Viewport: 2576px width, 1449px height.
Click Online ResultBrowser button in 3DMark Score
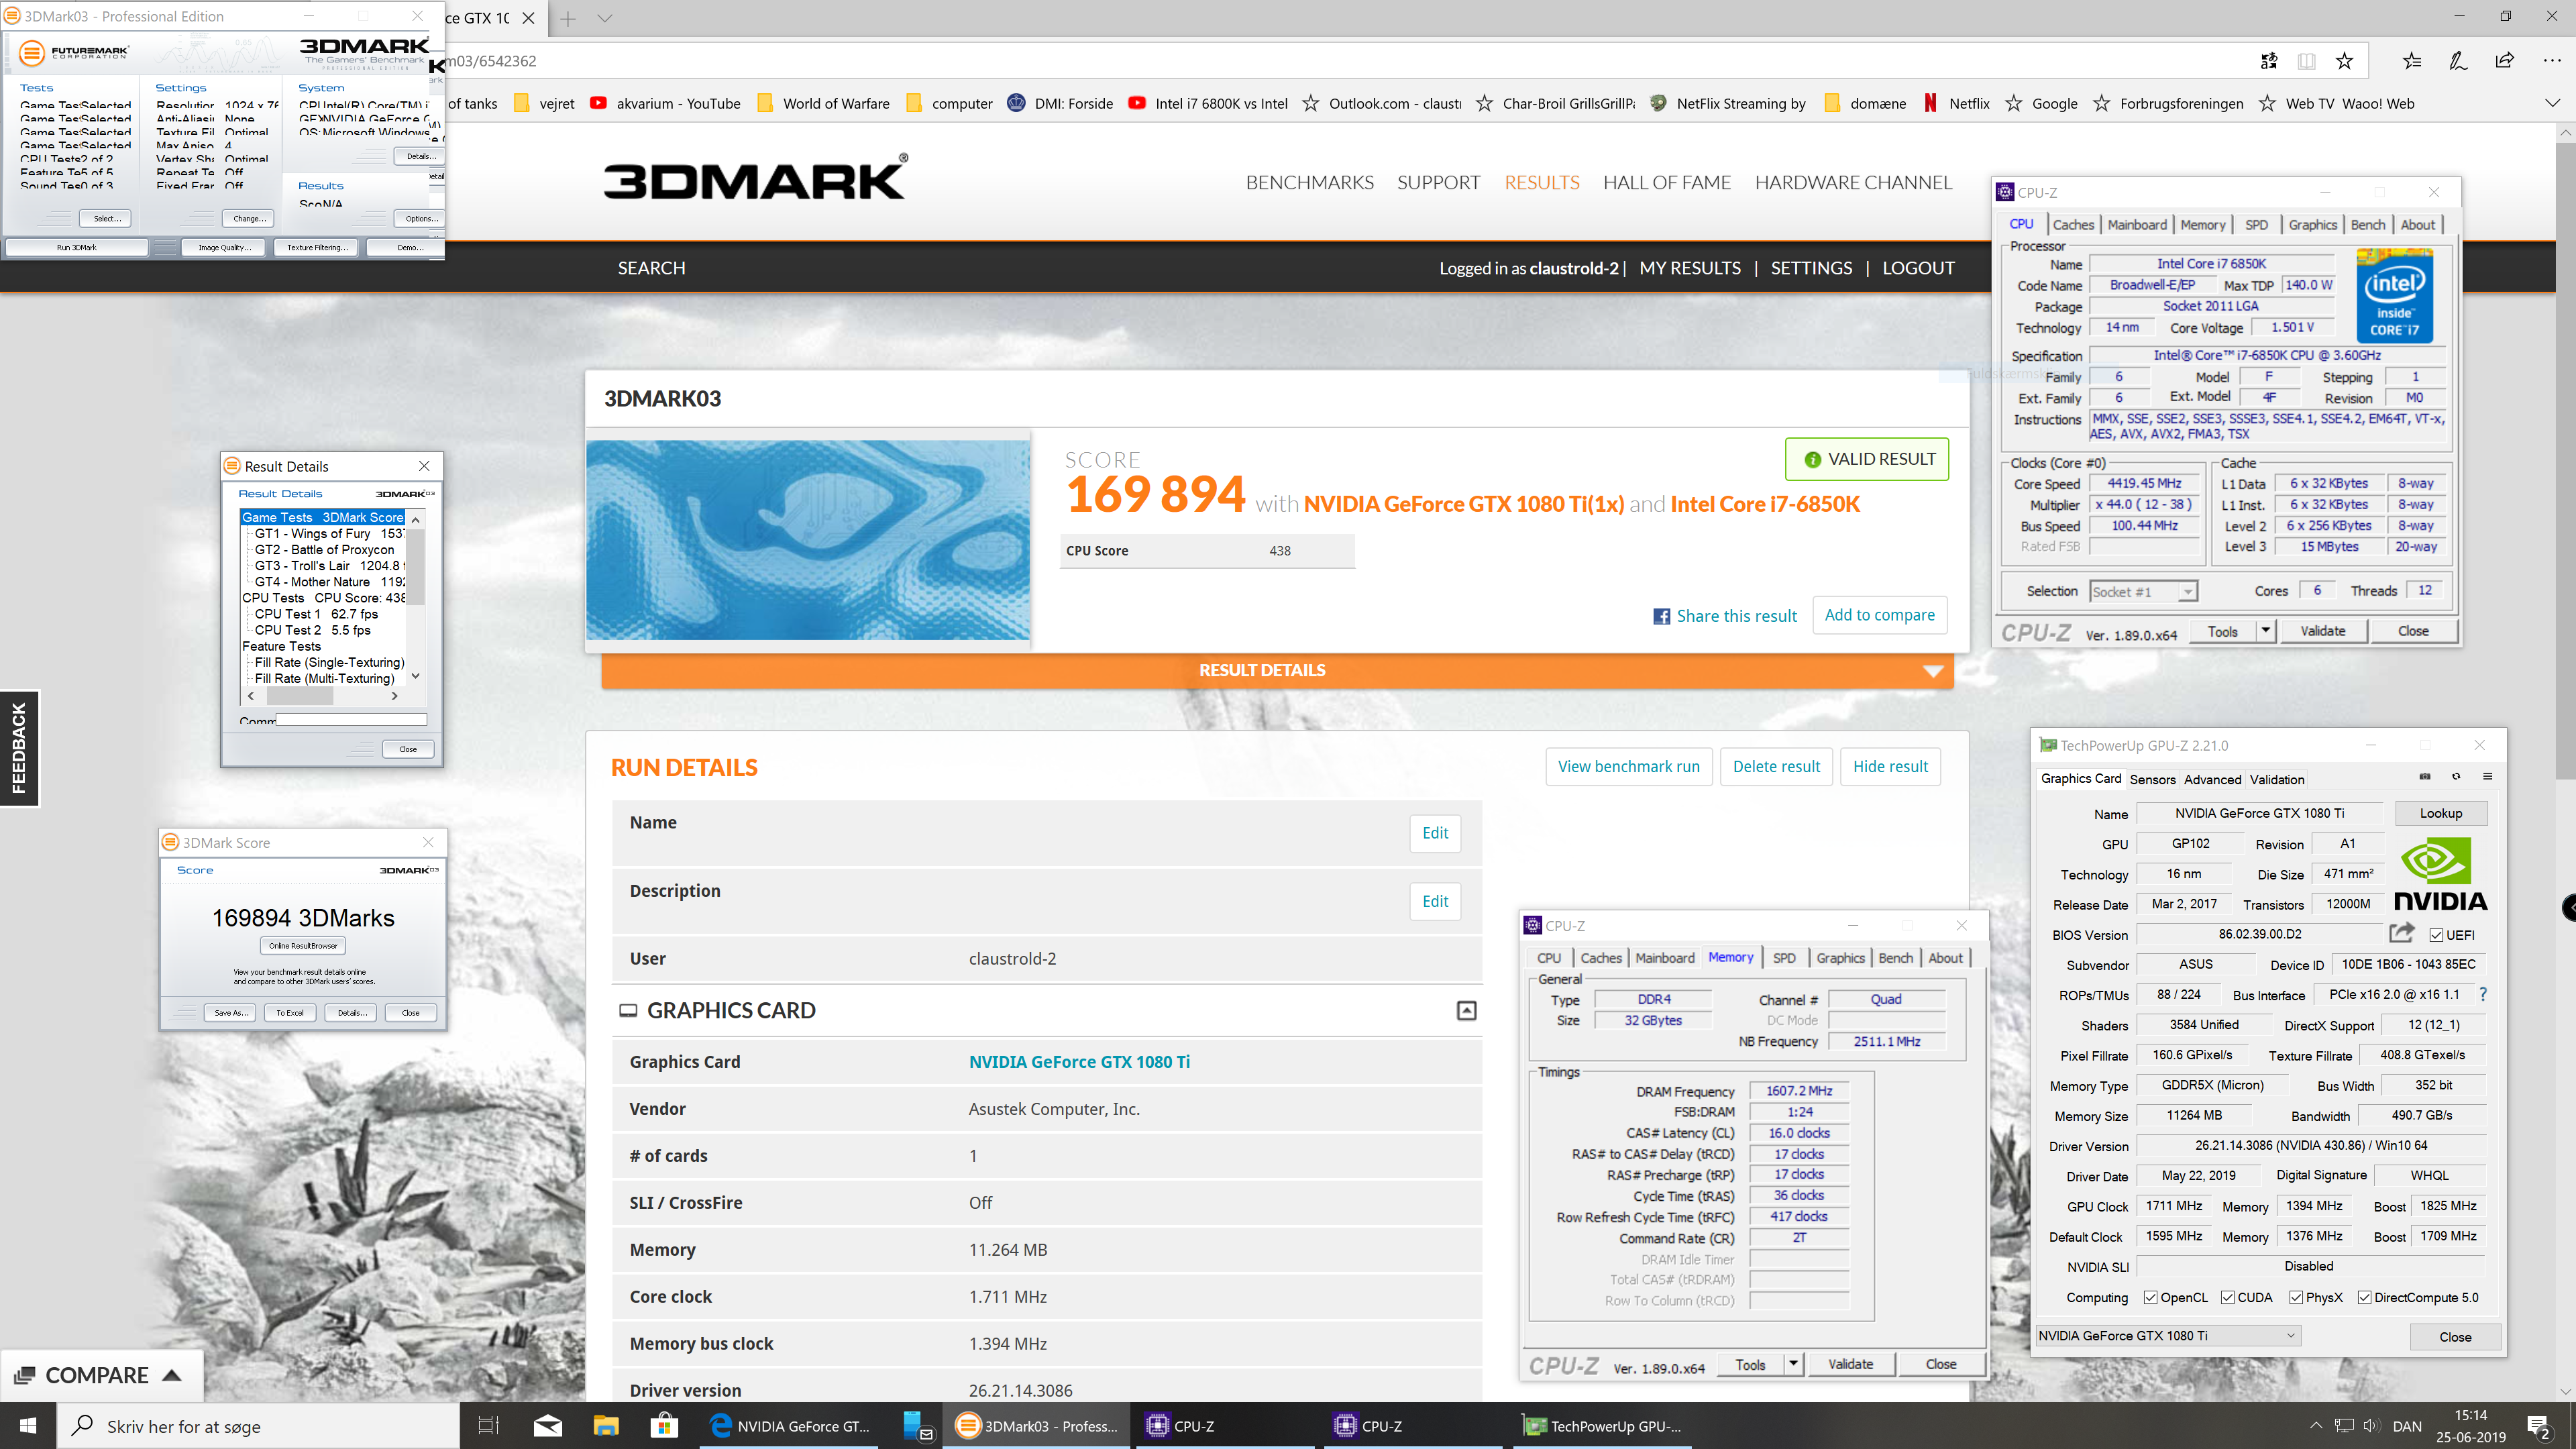[x=303, y=945]
